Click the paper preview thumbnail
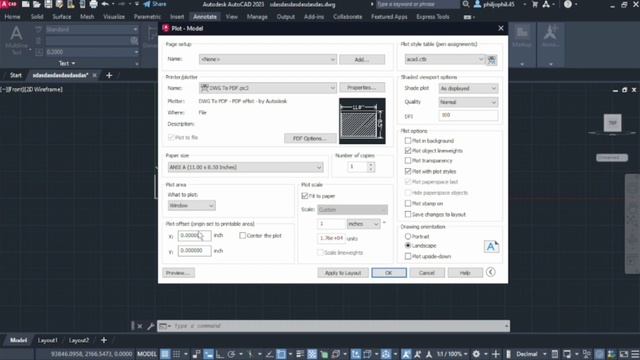This screenshot has height=360, width=640. click(362, 121)
